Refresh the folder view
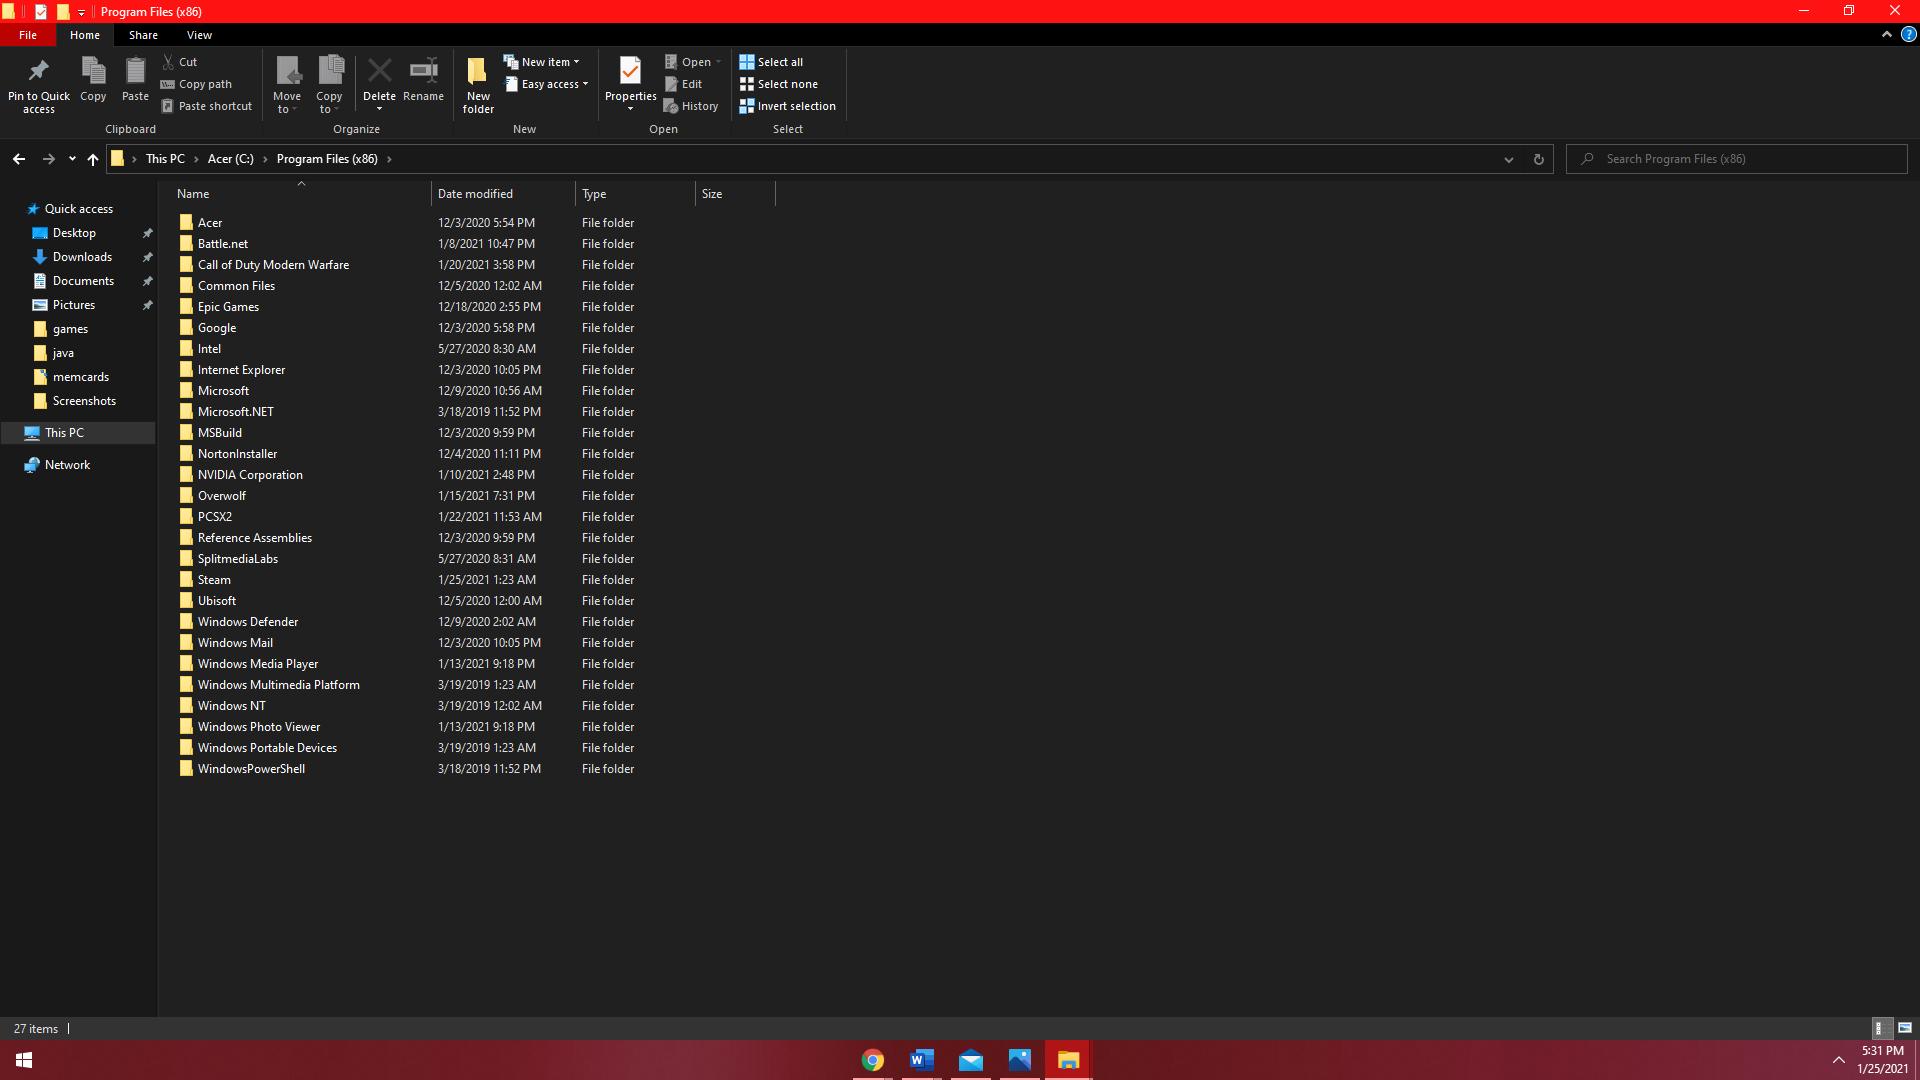The width and height of the screenshot is (1920, 1080). (1538, 159)
